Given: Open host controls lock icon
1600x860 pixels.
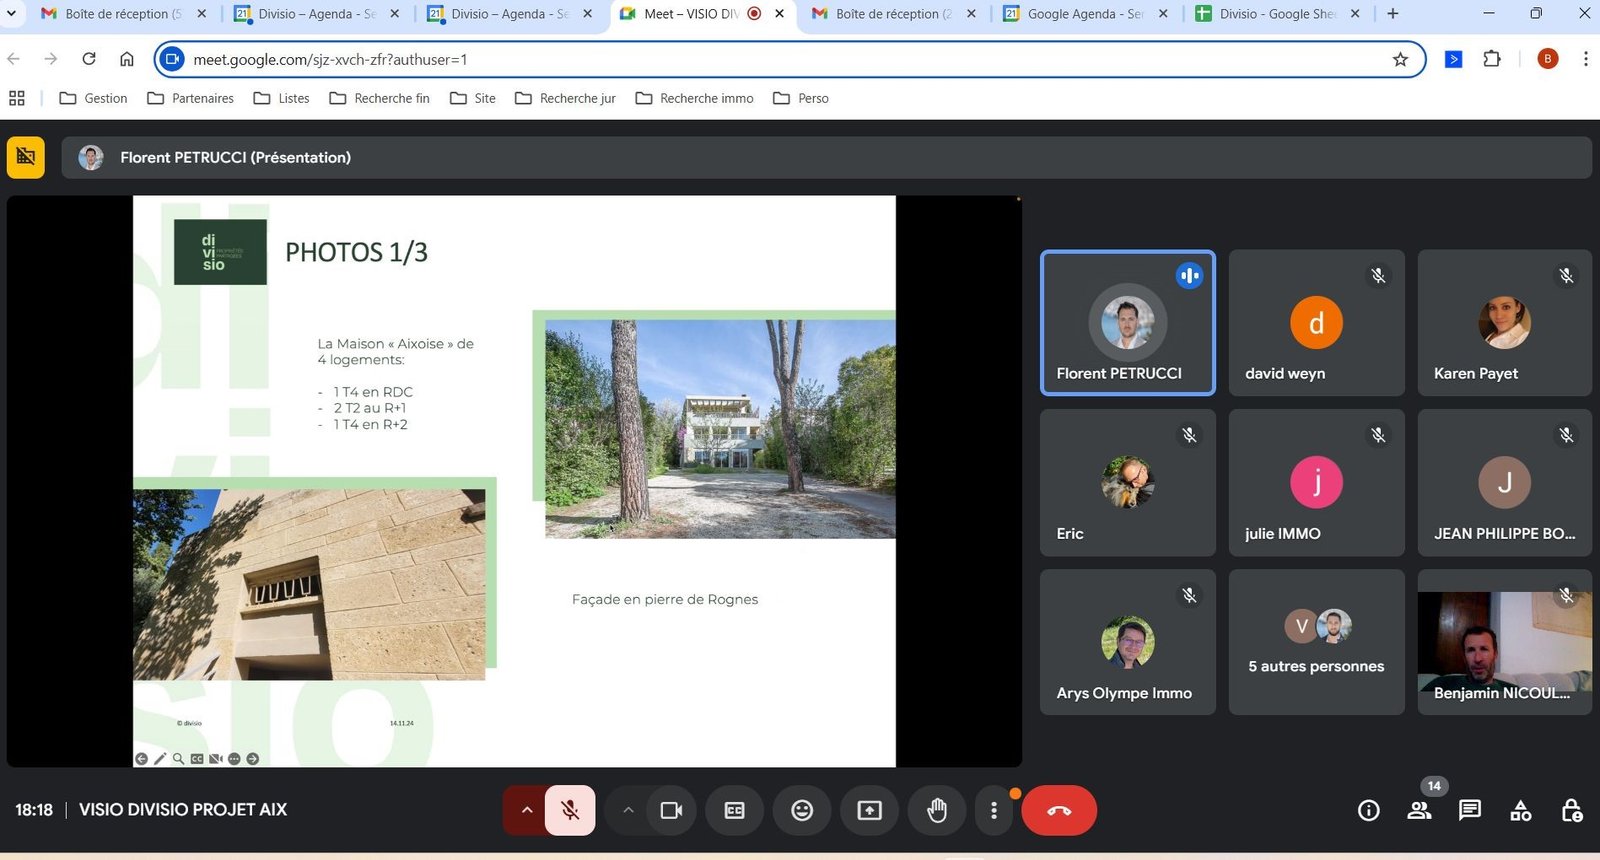Looking at the screenshot, I should tap(1572, 811).
